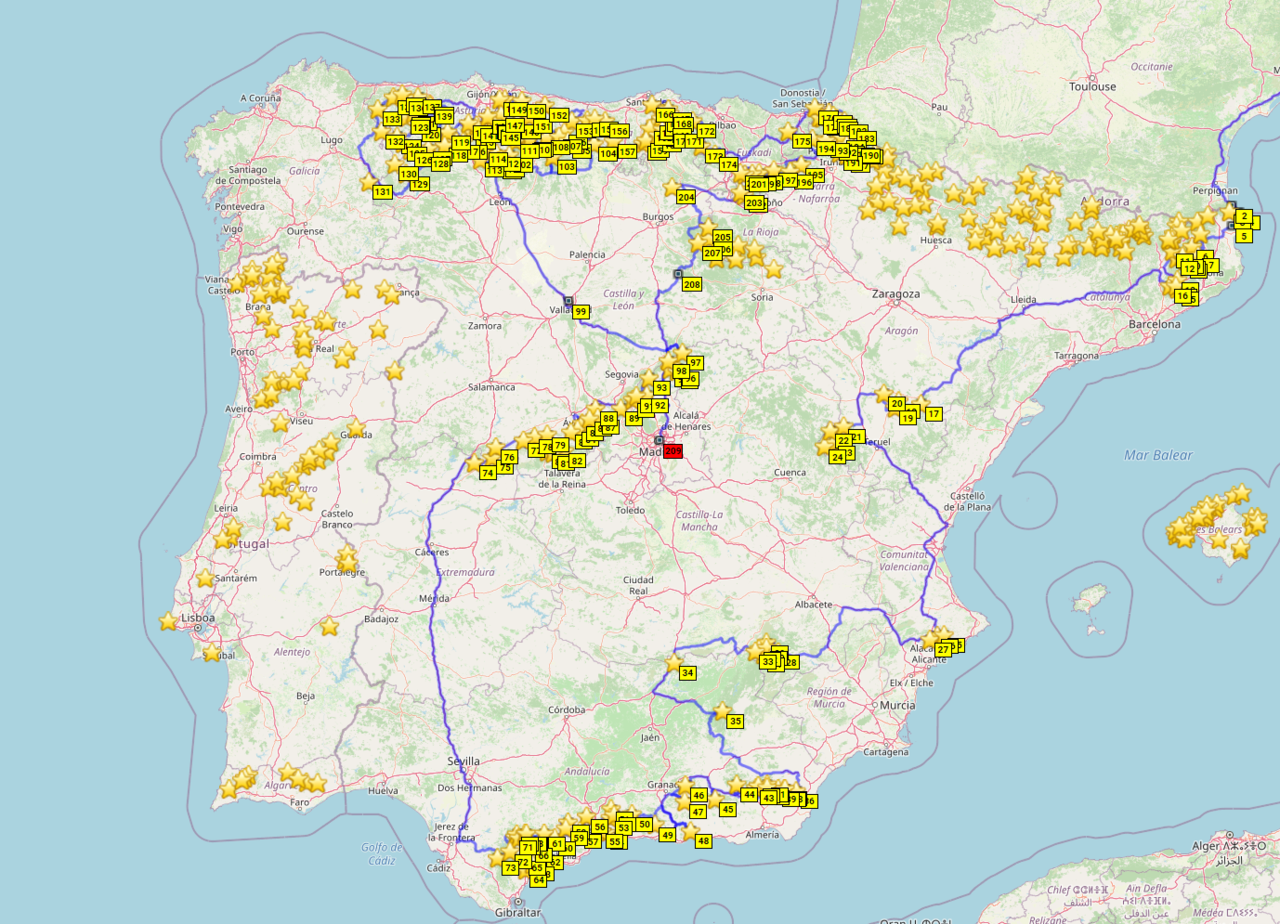Open the star marker next to Viseu
1280x924 pixels.
pyautogui.click(x=280, y=422)
